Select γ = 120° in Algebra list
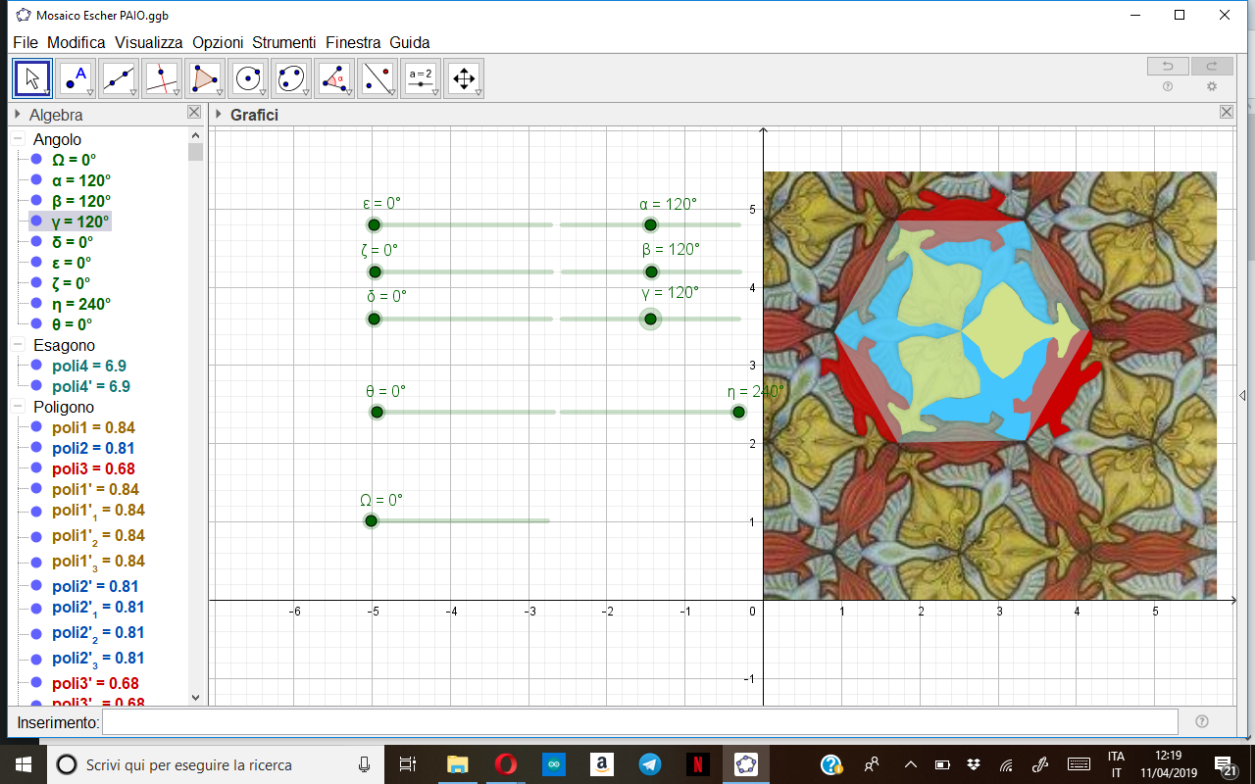 click(81, 222)
